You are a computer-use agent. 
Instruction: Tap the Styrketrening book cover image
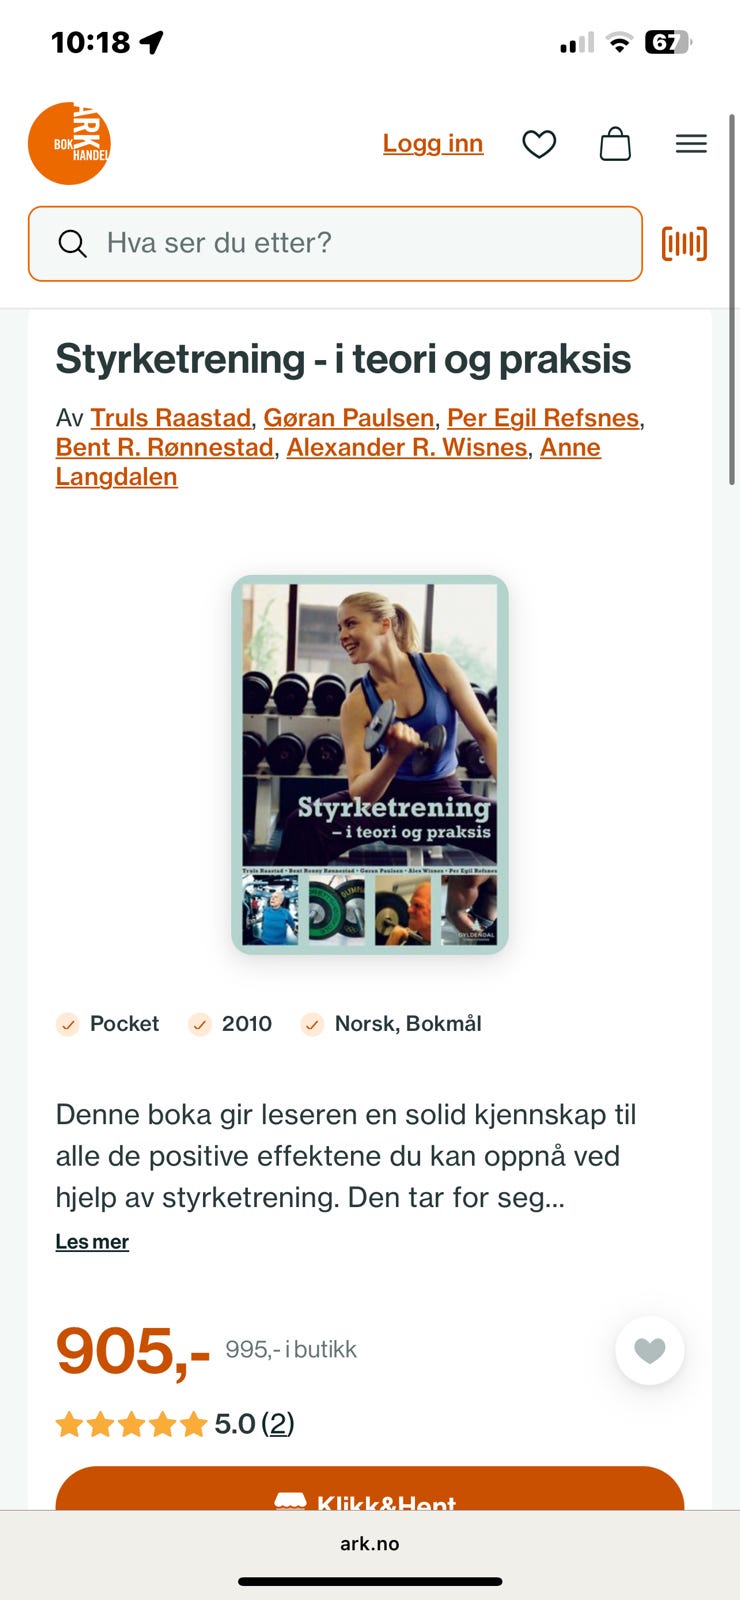[x=370, y=765]
